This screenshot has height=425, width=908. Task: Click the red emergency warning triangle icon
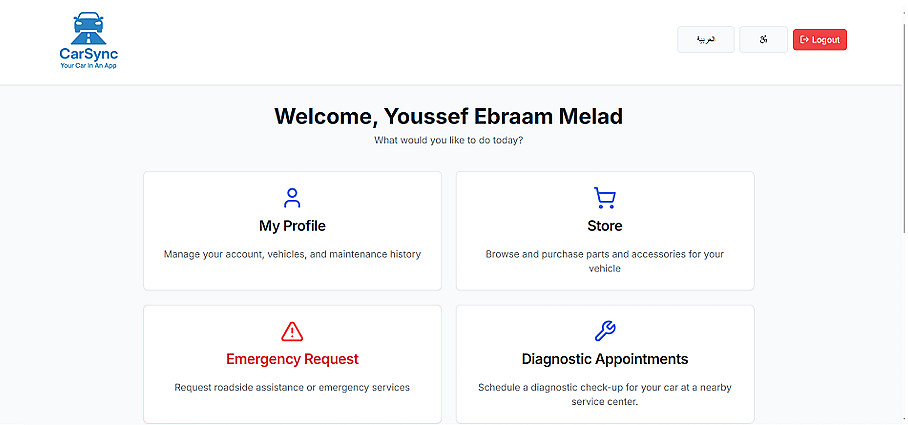point(292,331)
